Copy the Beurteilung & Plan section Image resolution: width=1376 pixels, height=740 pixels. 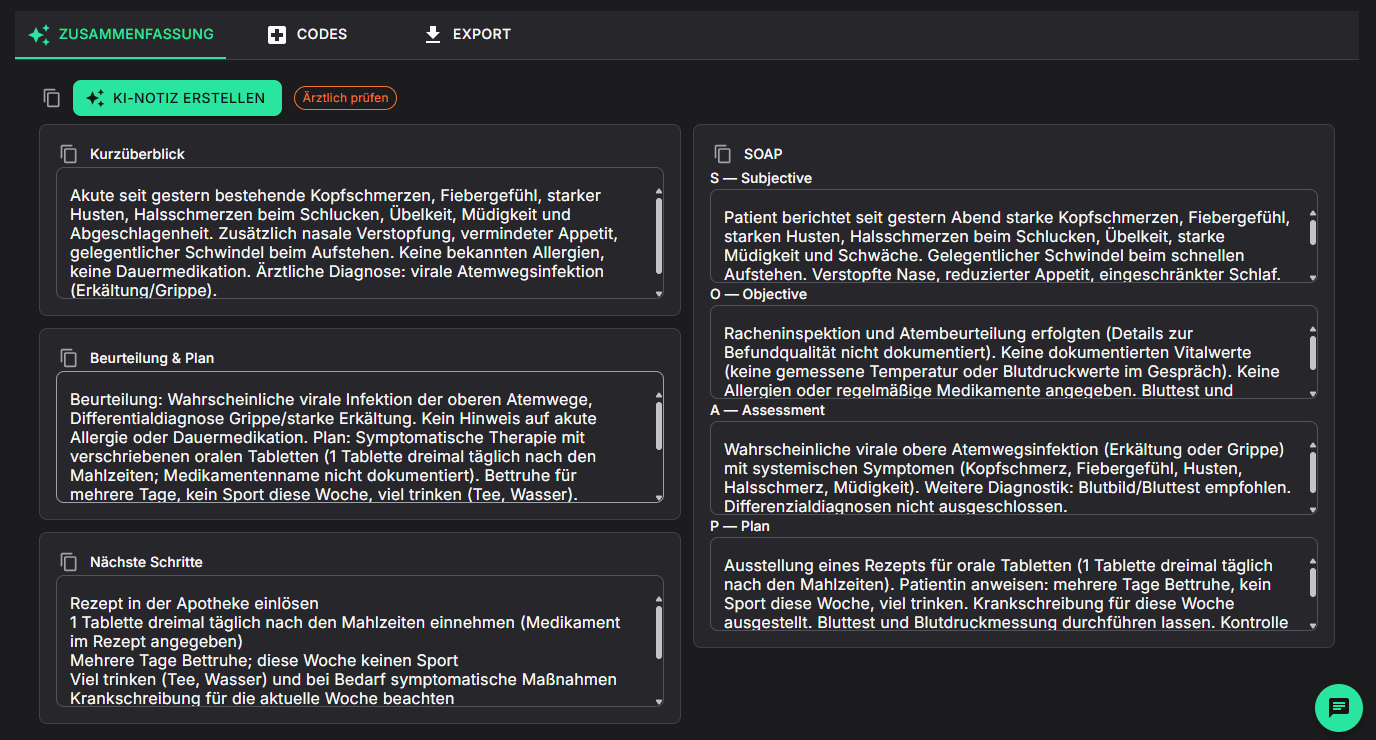point(69,358)
